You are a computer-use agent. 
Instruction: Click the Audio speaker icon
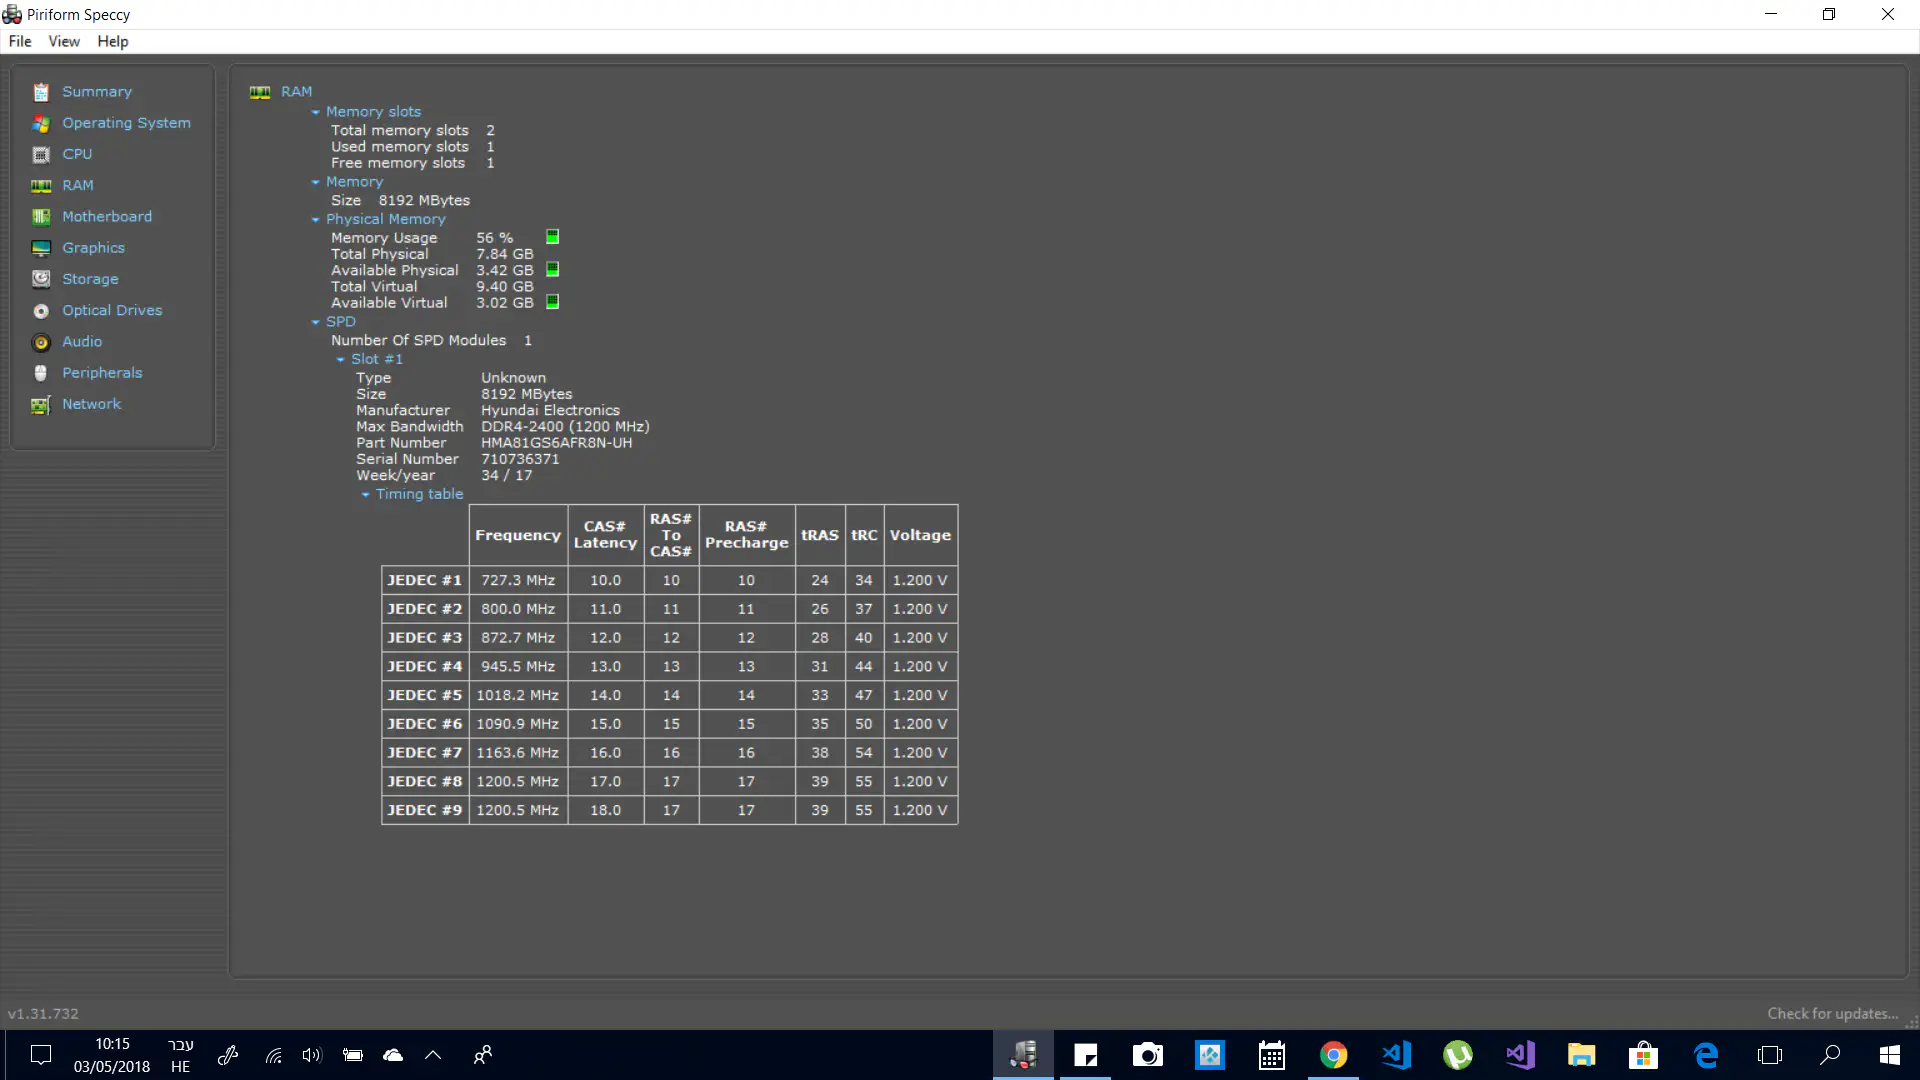(x=41, y=342)
